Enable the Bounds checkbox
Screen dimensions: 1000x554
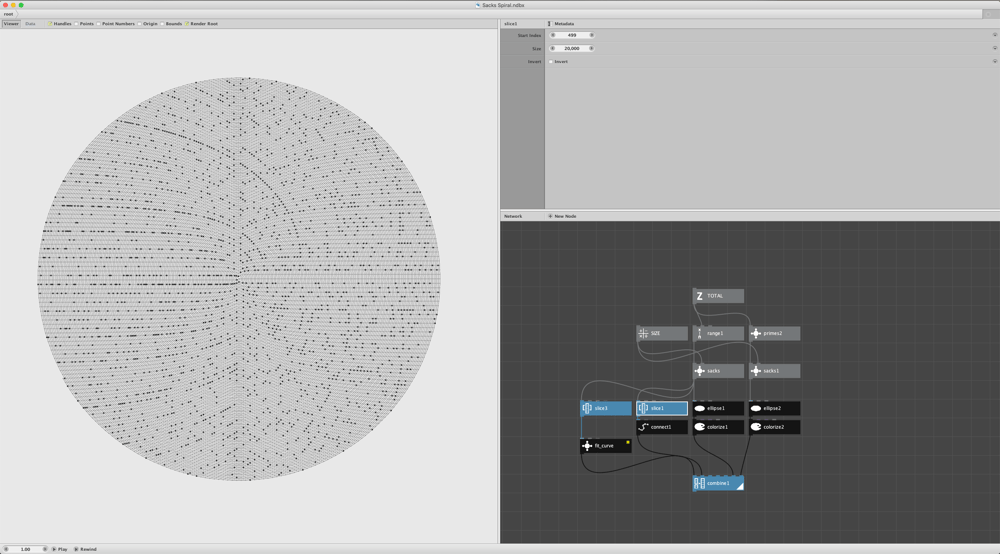tap(162, 24)
